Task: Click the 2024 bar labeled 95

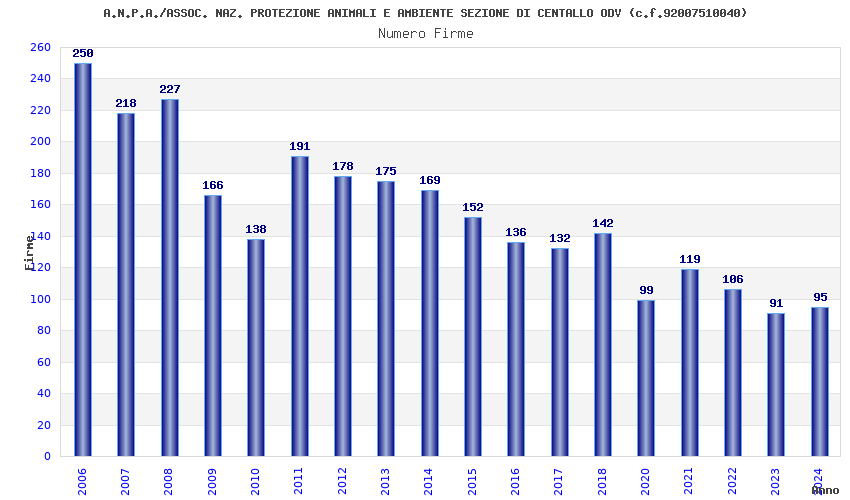Action: click(820, 382)
